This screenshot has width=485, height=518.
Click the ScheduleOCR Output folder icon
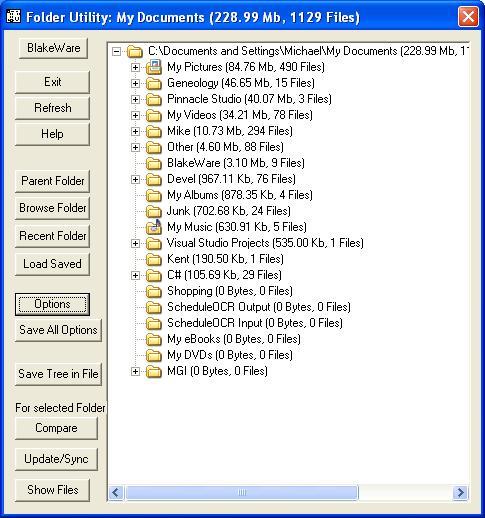coord(154,307)
